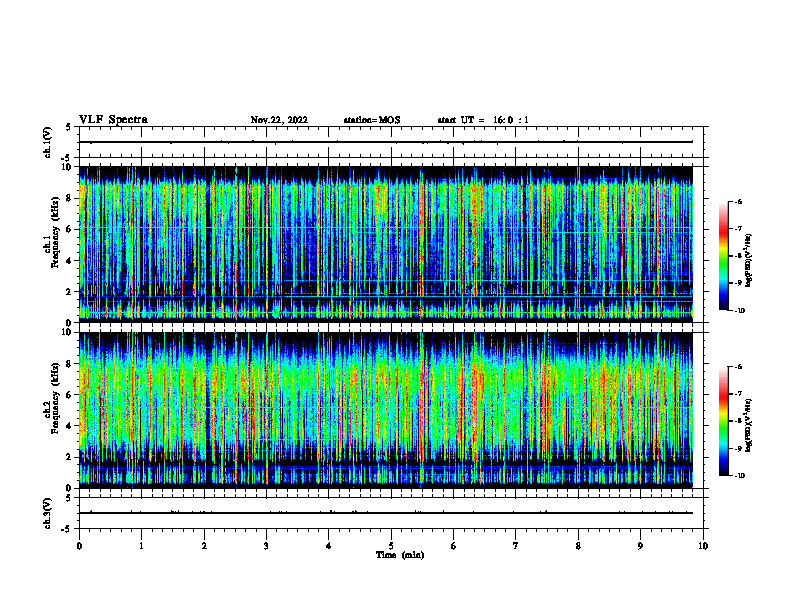Click the '-10' label on ch.2 colorbar
Screen dimensions: 792x612
[739, 476]
